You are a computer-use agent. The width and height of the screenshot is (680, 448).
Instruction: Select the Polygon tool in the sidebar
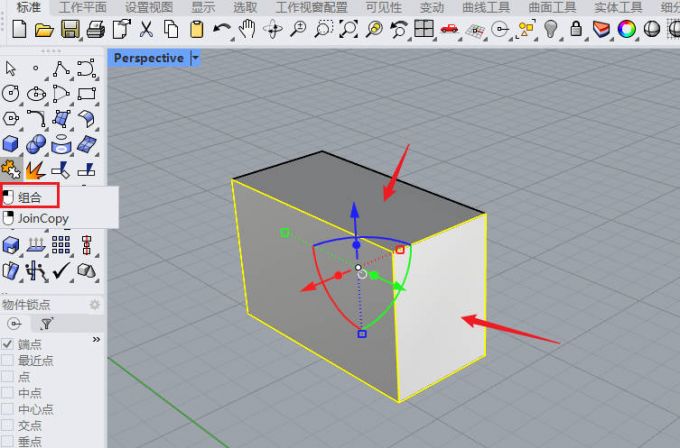(x=10, y=118)
